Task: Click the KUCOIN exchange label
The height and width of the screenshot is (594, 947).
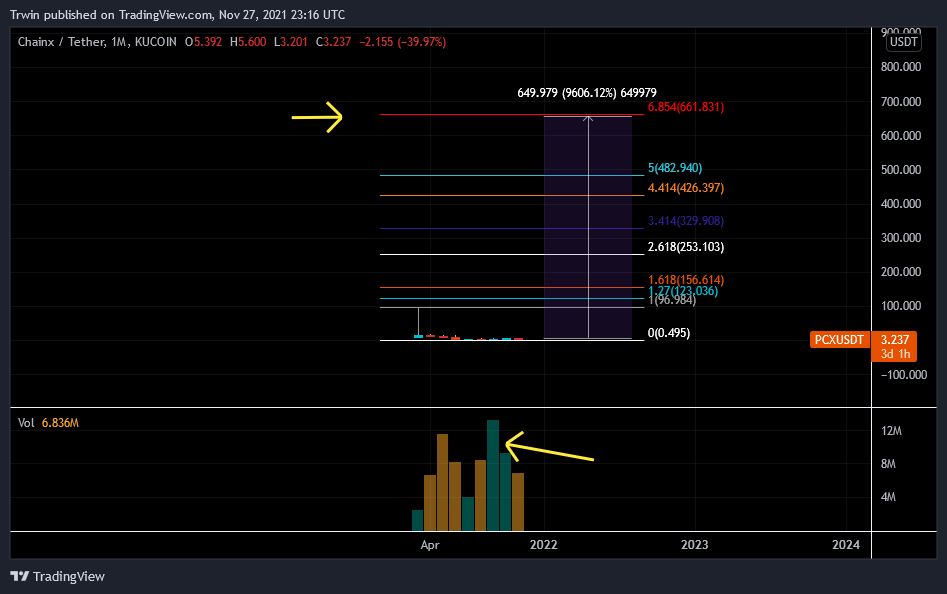Action: click(x=156, y=42)
